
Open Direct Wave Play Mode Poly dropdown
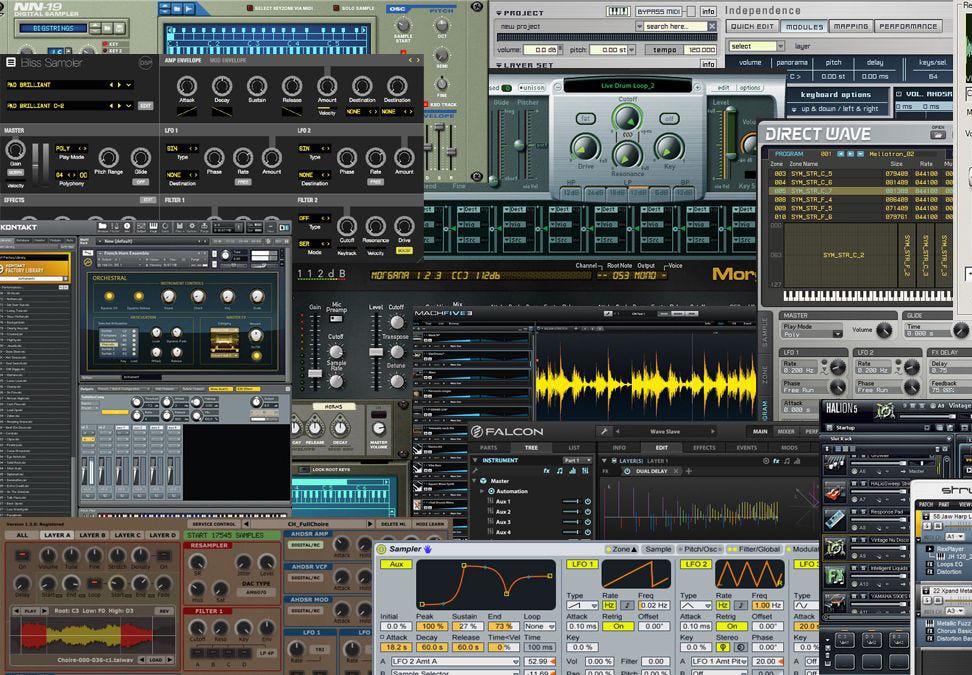pos(837,334)
